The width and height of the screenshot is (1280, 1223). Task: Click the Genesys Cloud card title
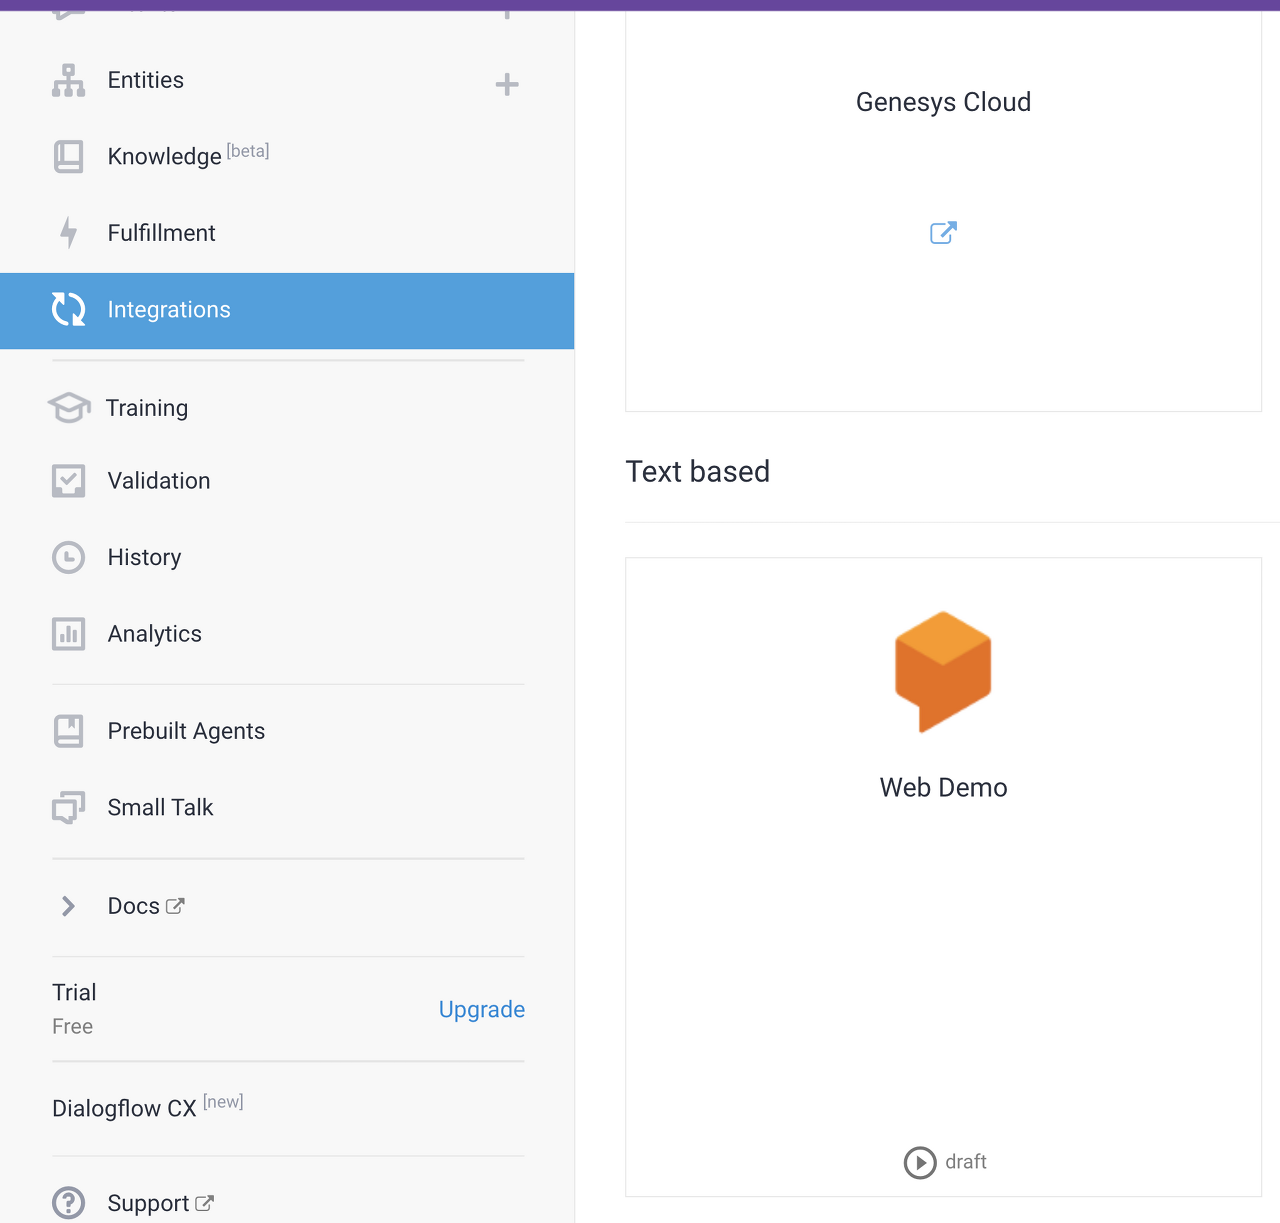point(943,102)
